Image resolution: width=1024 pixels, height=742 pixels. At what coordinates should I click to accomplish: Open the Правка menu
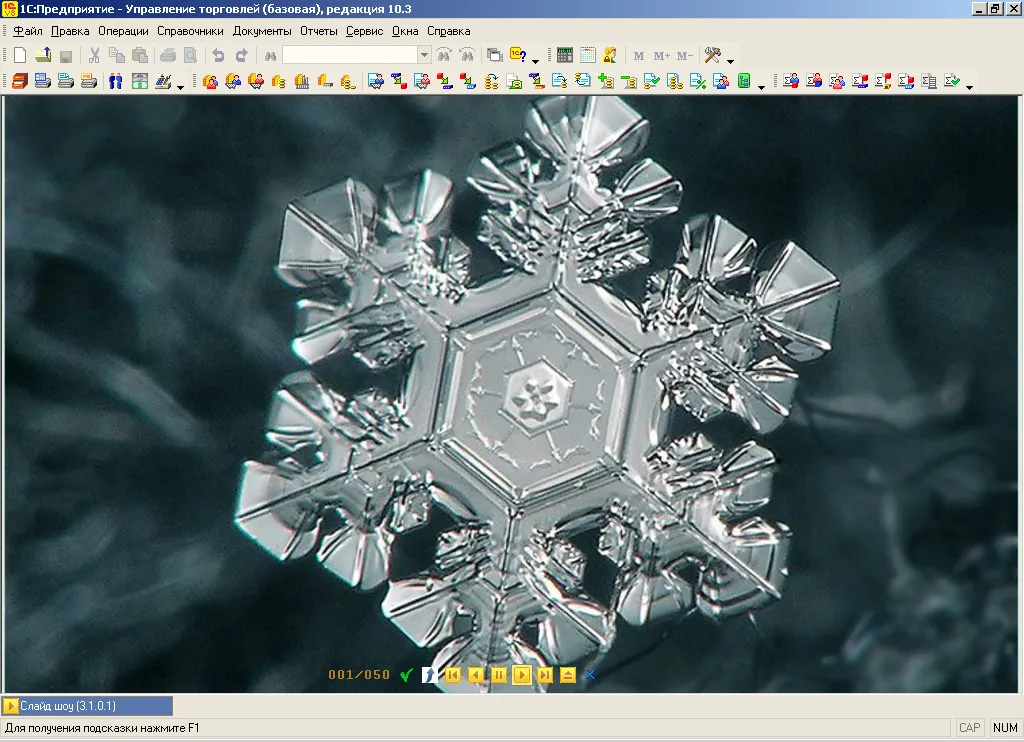point(70,31)
